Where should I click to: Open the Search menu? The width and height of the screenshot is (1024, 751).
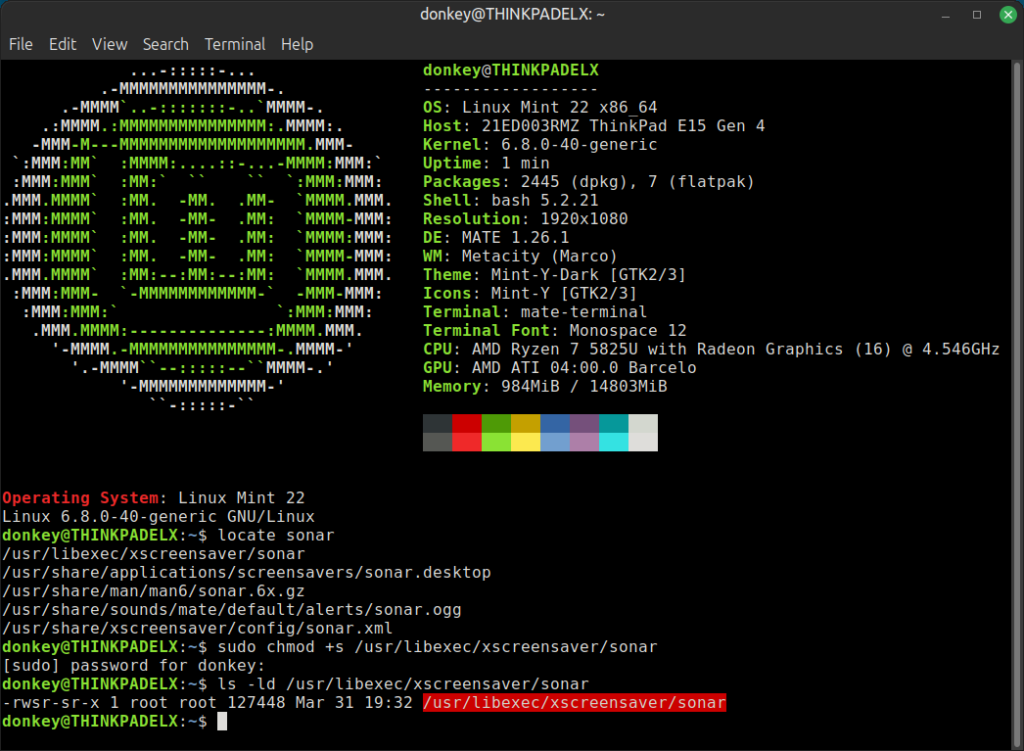pos(166,44)
